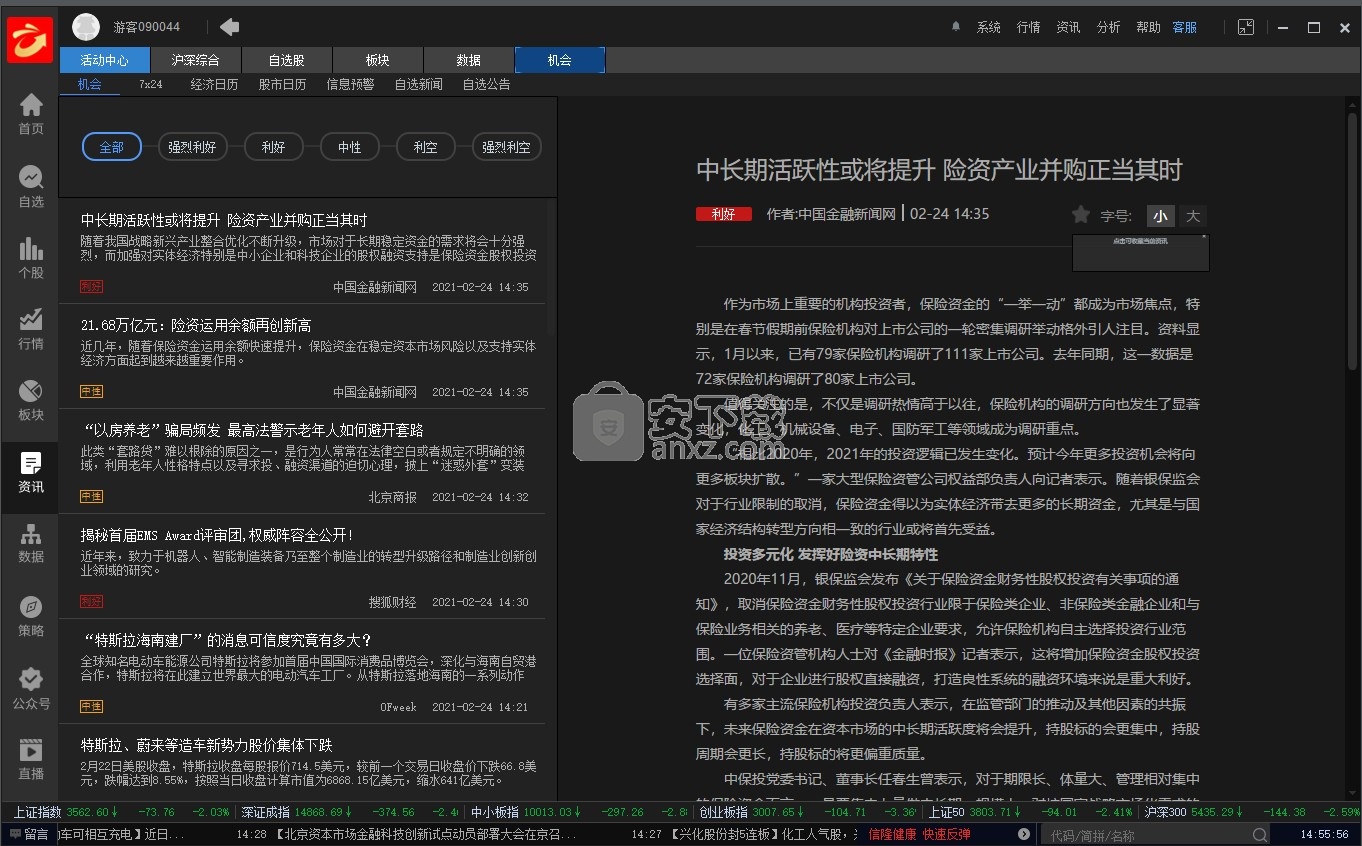This screenshot has width=1362, height=846.
Task: Select the 利好 filter pill
Action: [x=273, y=147]
